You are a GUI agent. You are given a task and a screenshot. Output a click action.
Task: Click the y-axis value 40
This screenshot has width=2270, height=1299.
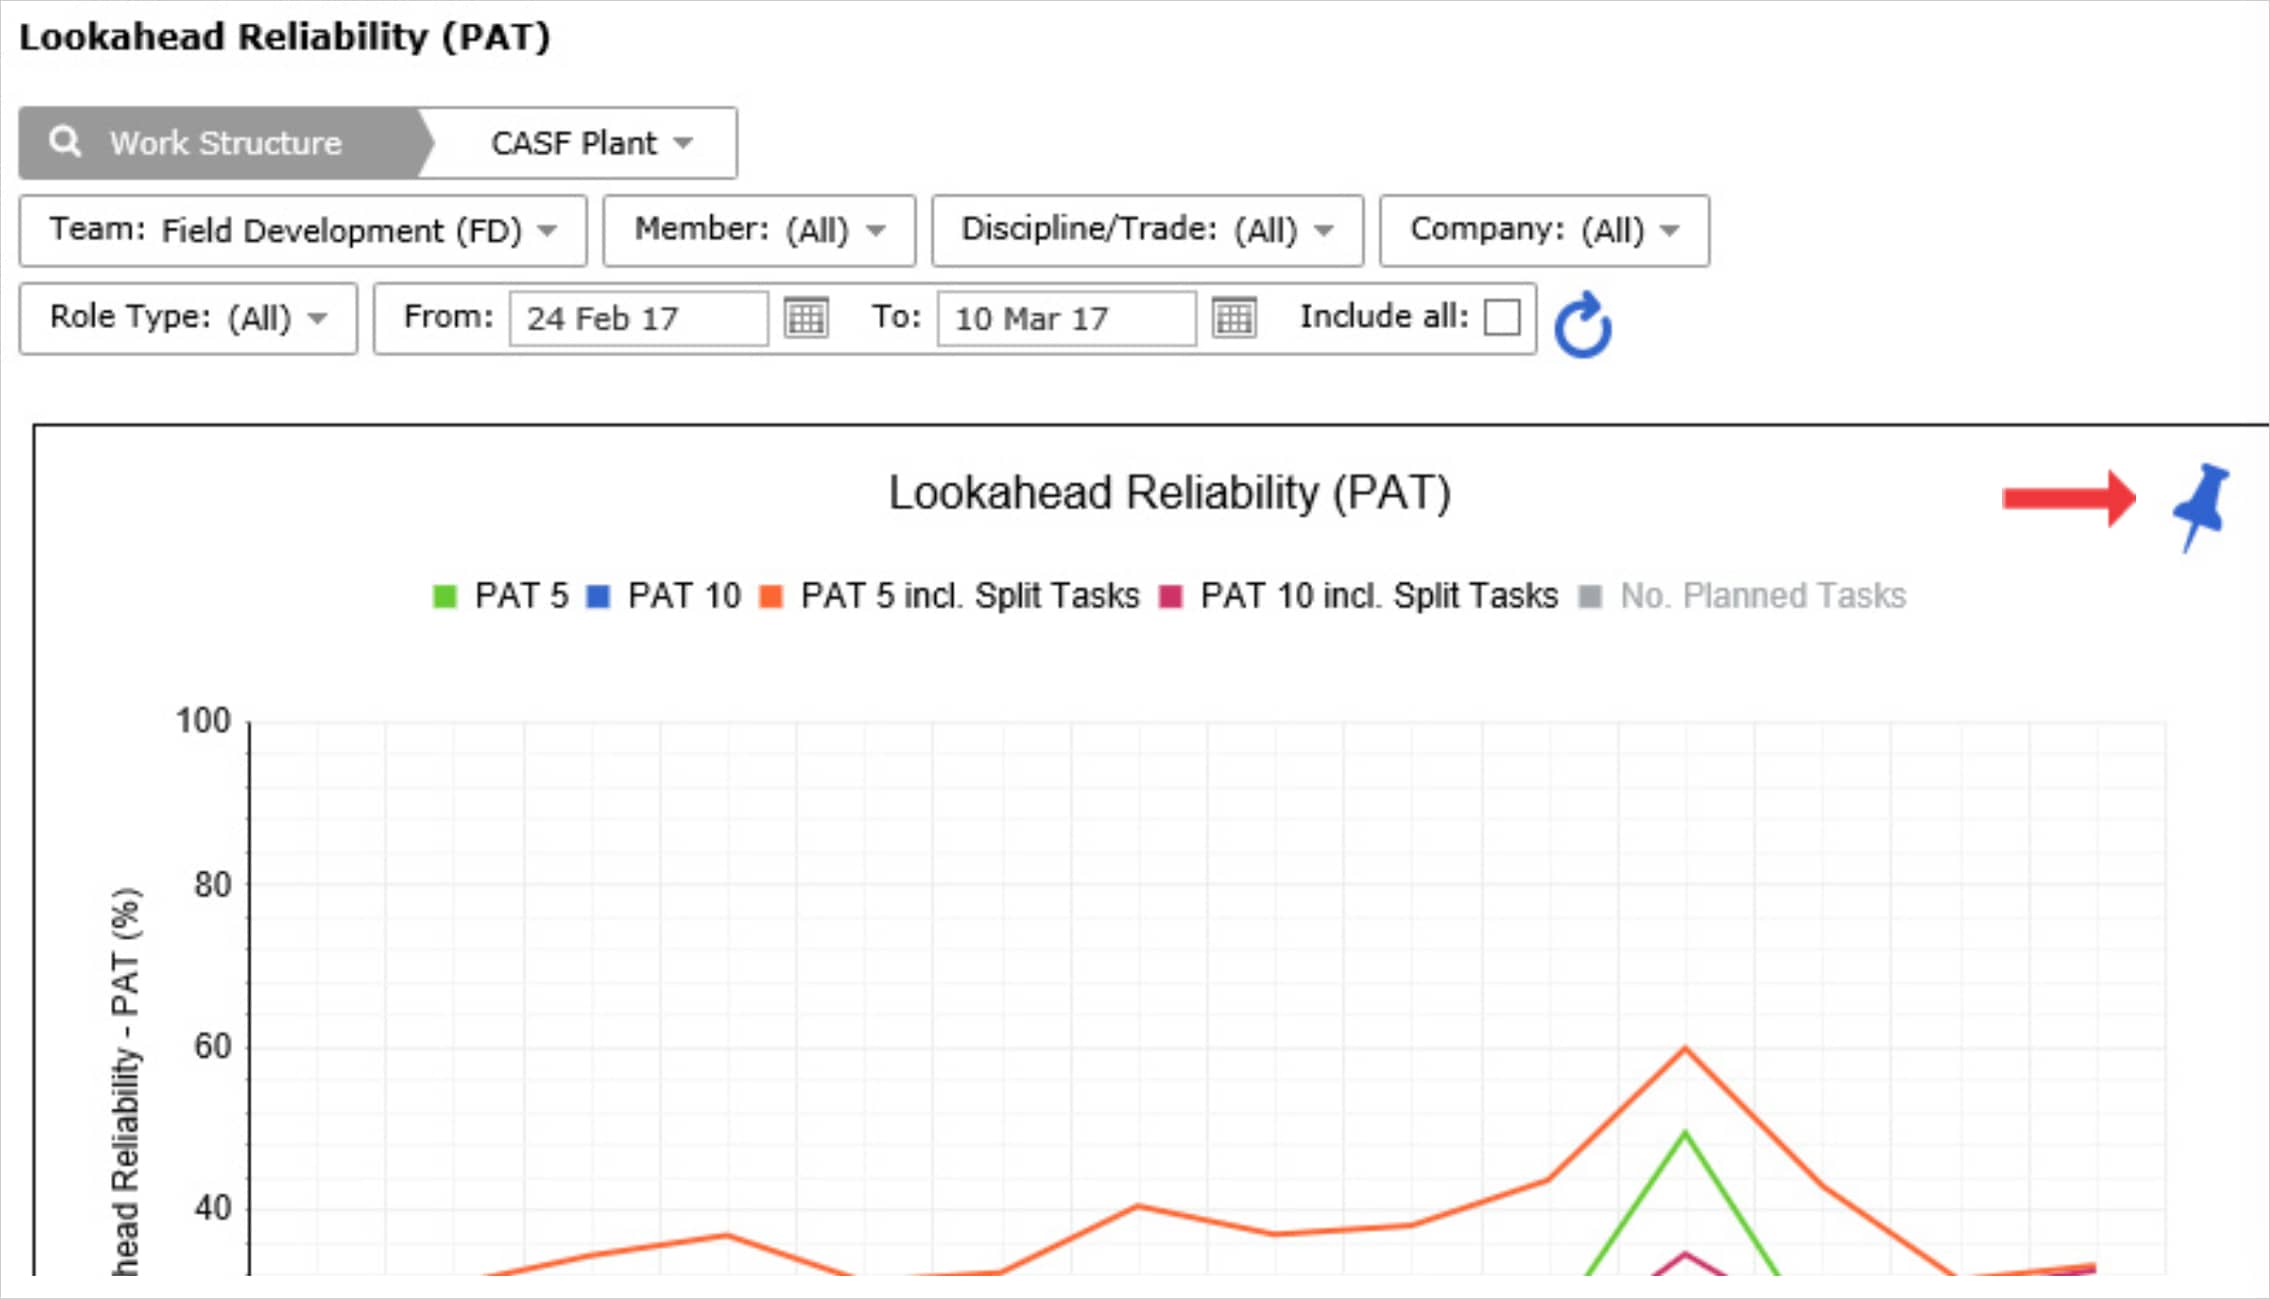[213, 1209]
